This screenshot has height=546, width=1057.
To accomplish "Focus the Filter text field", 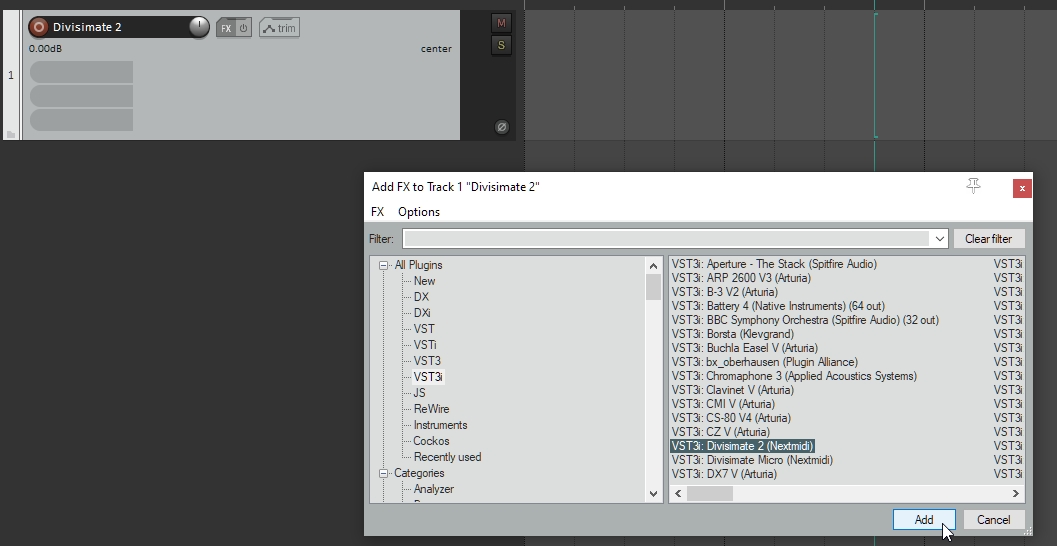I will click(666, 239).
